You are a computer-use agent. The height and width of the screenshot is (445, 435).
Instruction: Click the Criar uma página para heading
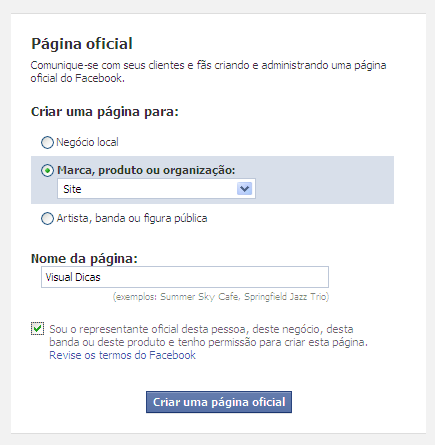(105, 112)
